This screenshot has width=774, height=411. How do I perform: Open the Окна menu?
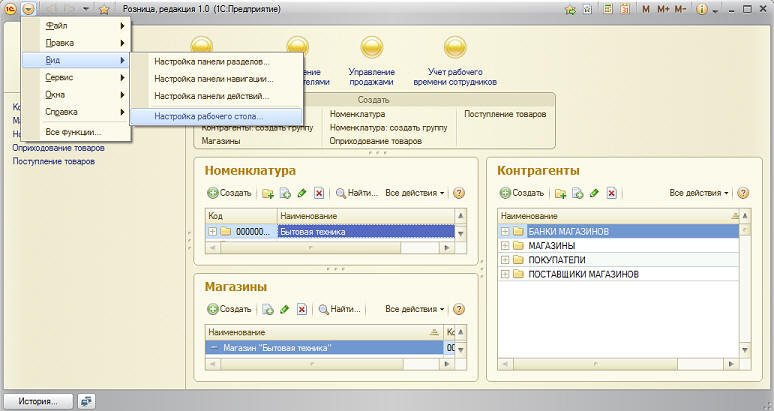click(77, 95)
